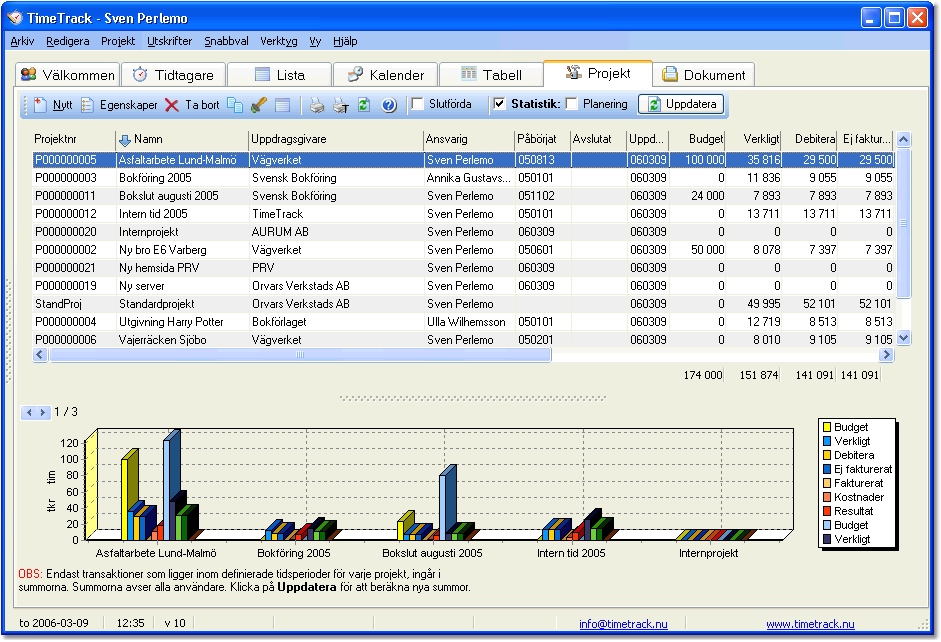Open the www.timetrack.nu website link
941x642 pixels.
(x=810, y=624)
